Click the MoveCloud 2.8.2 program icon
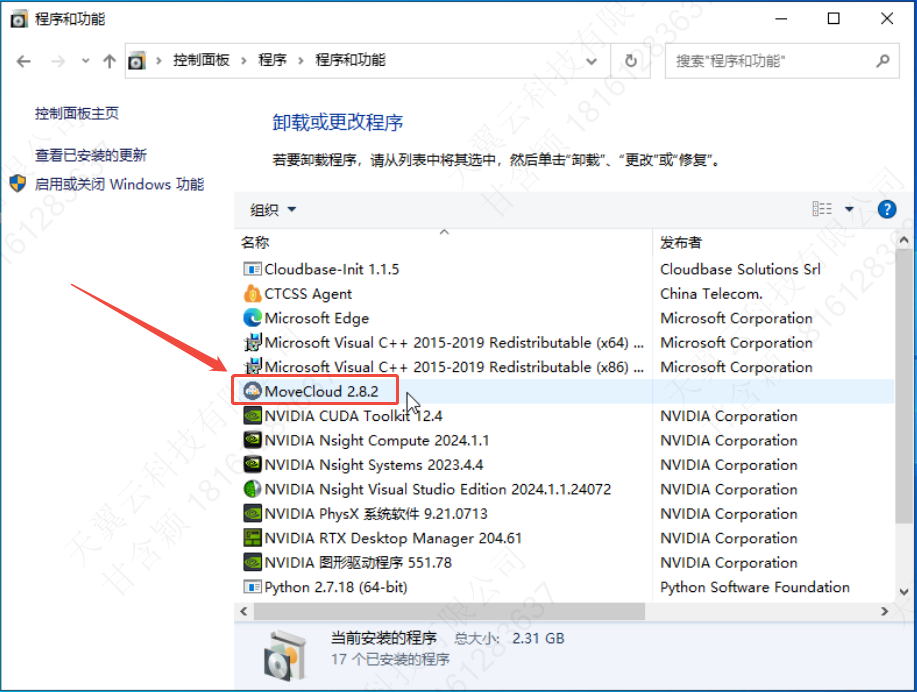917x692 pixels. click(252, 391)
